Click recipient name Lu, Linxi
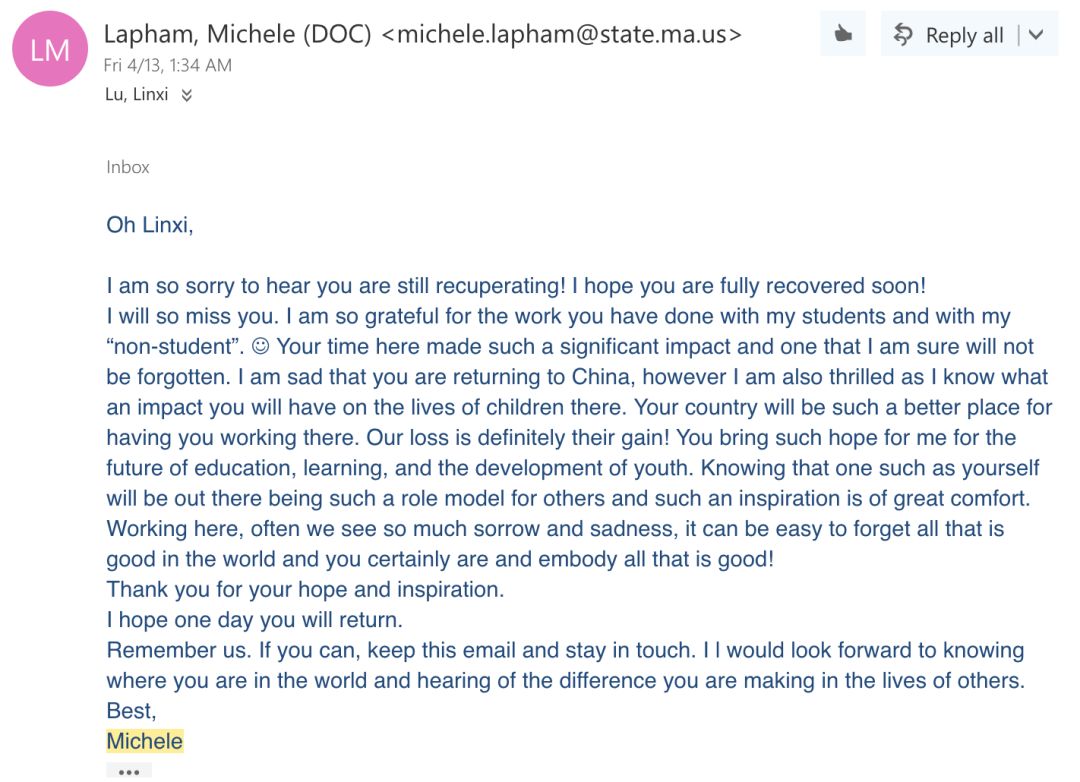The height and width of the screenshot is (782, 1080). click(136, 94)
